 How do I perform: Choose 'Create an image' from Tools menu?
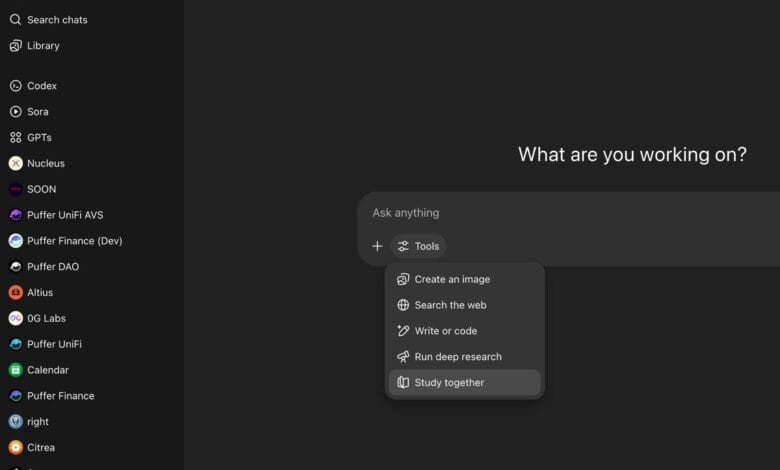click(465, 280)
